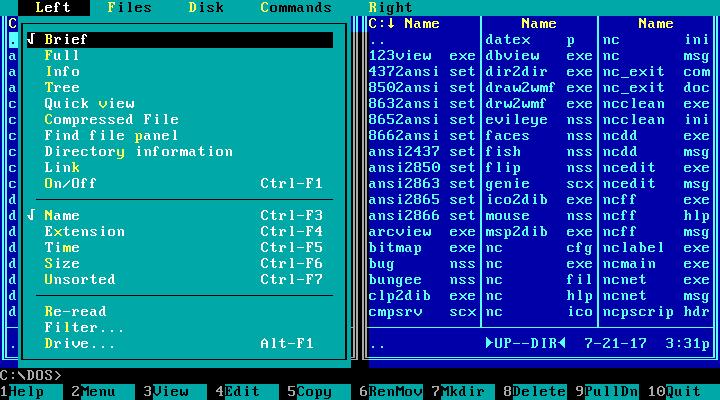Click the C:\DOS> command prompt line

[x=31, y=376]
